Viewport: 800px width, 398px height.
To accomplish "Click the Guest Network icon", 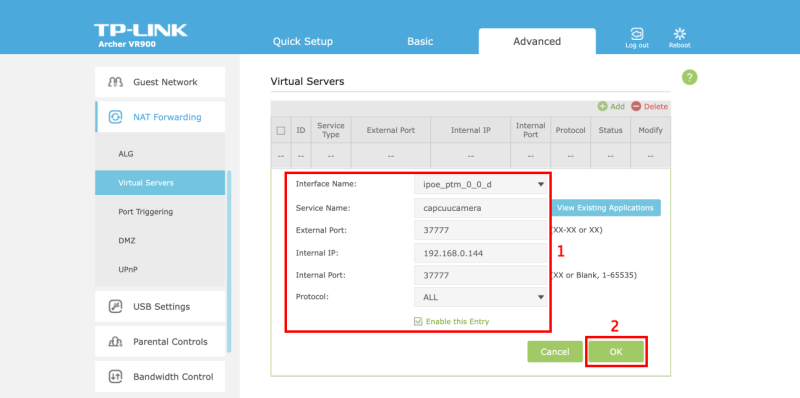I will pos(116,82).
